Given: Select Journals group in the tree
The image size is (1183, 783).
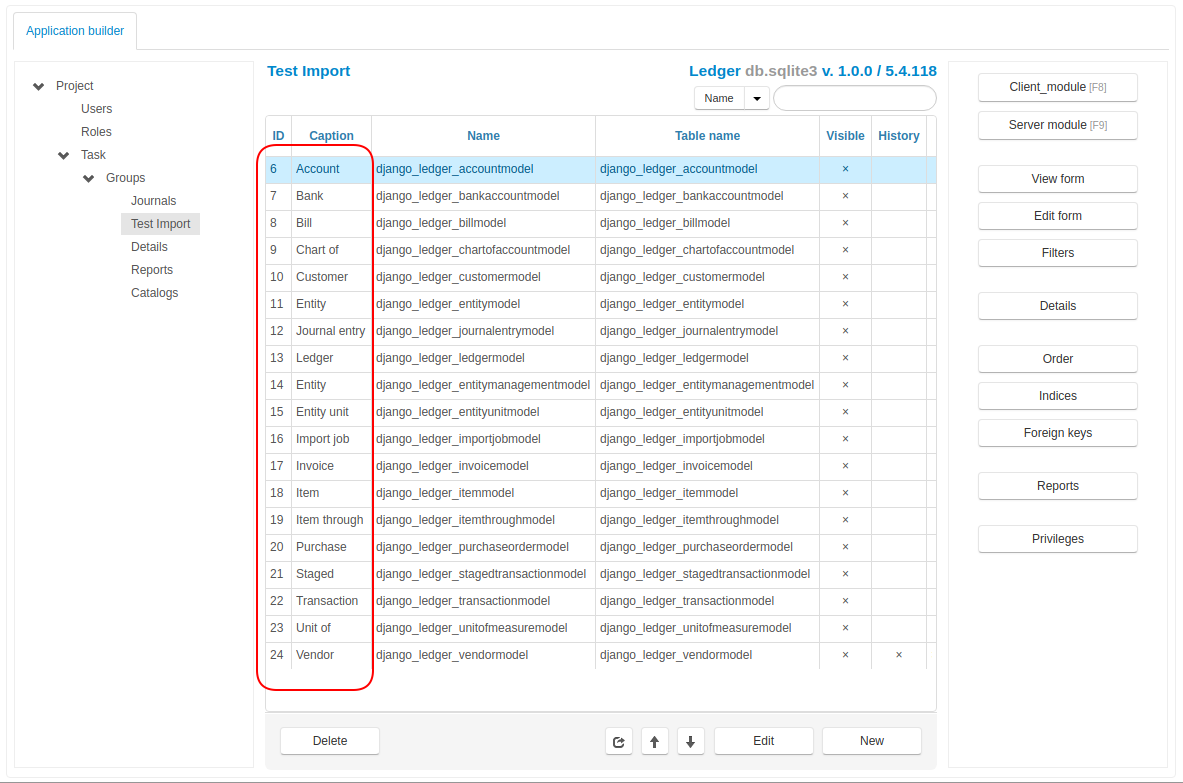Looking at the screenshot, I should pyautogui.click(x=153, y=201).
